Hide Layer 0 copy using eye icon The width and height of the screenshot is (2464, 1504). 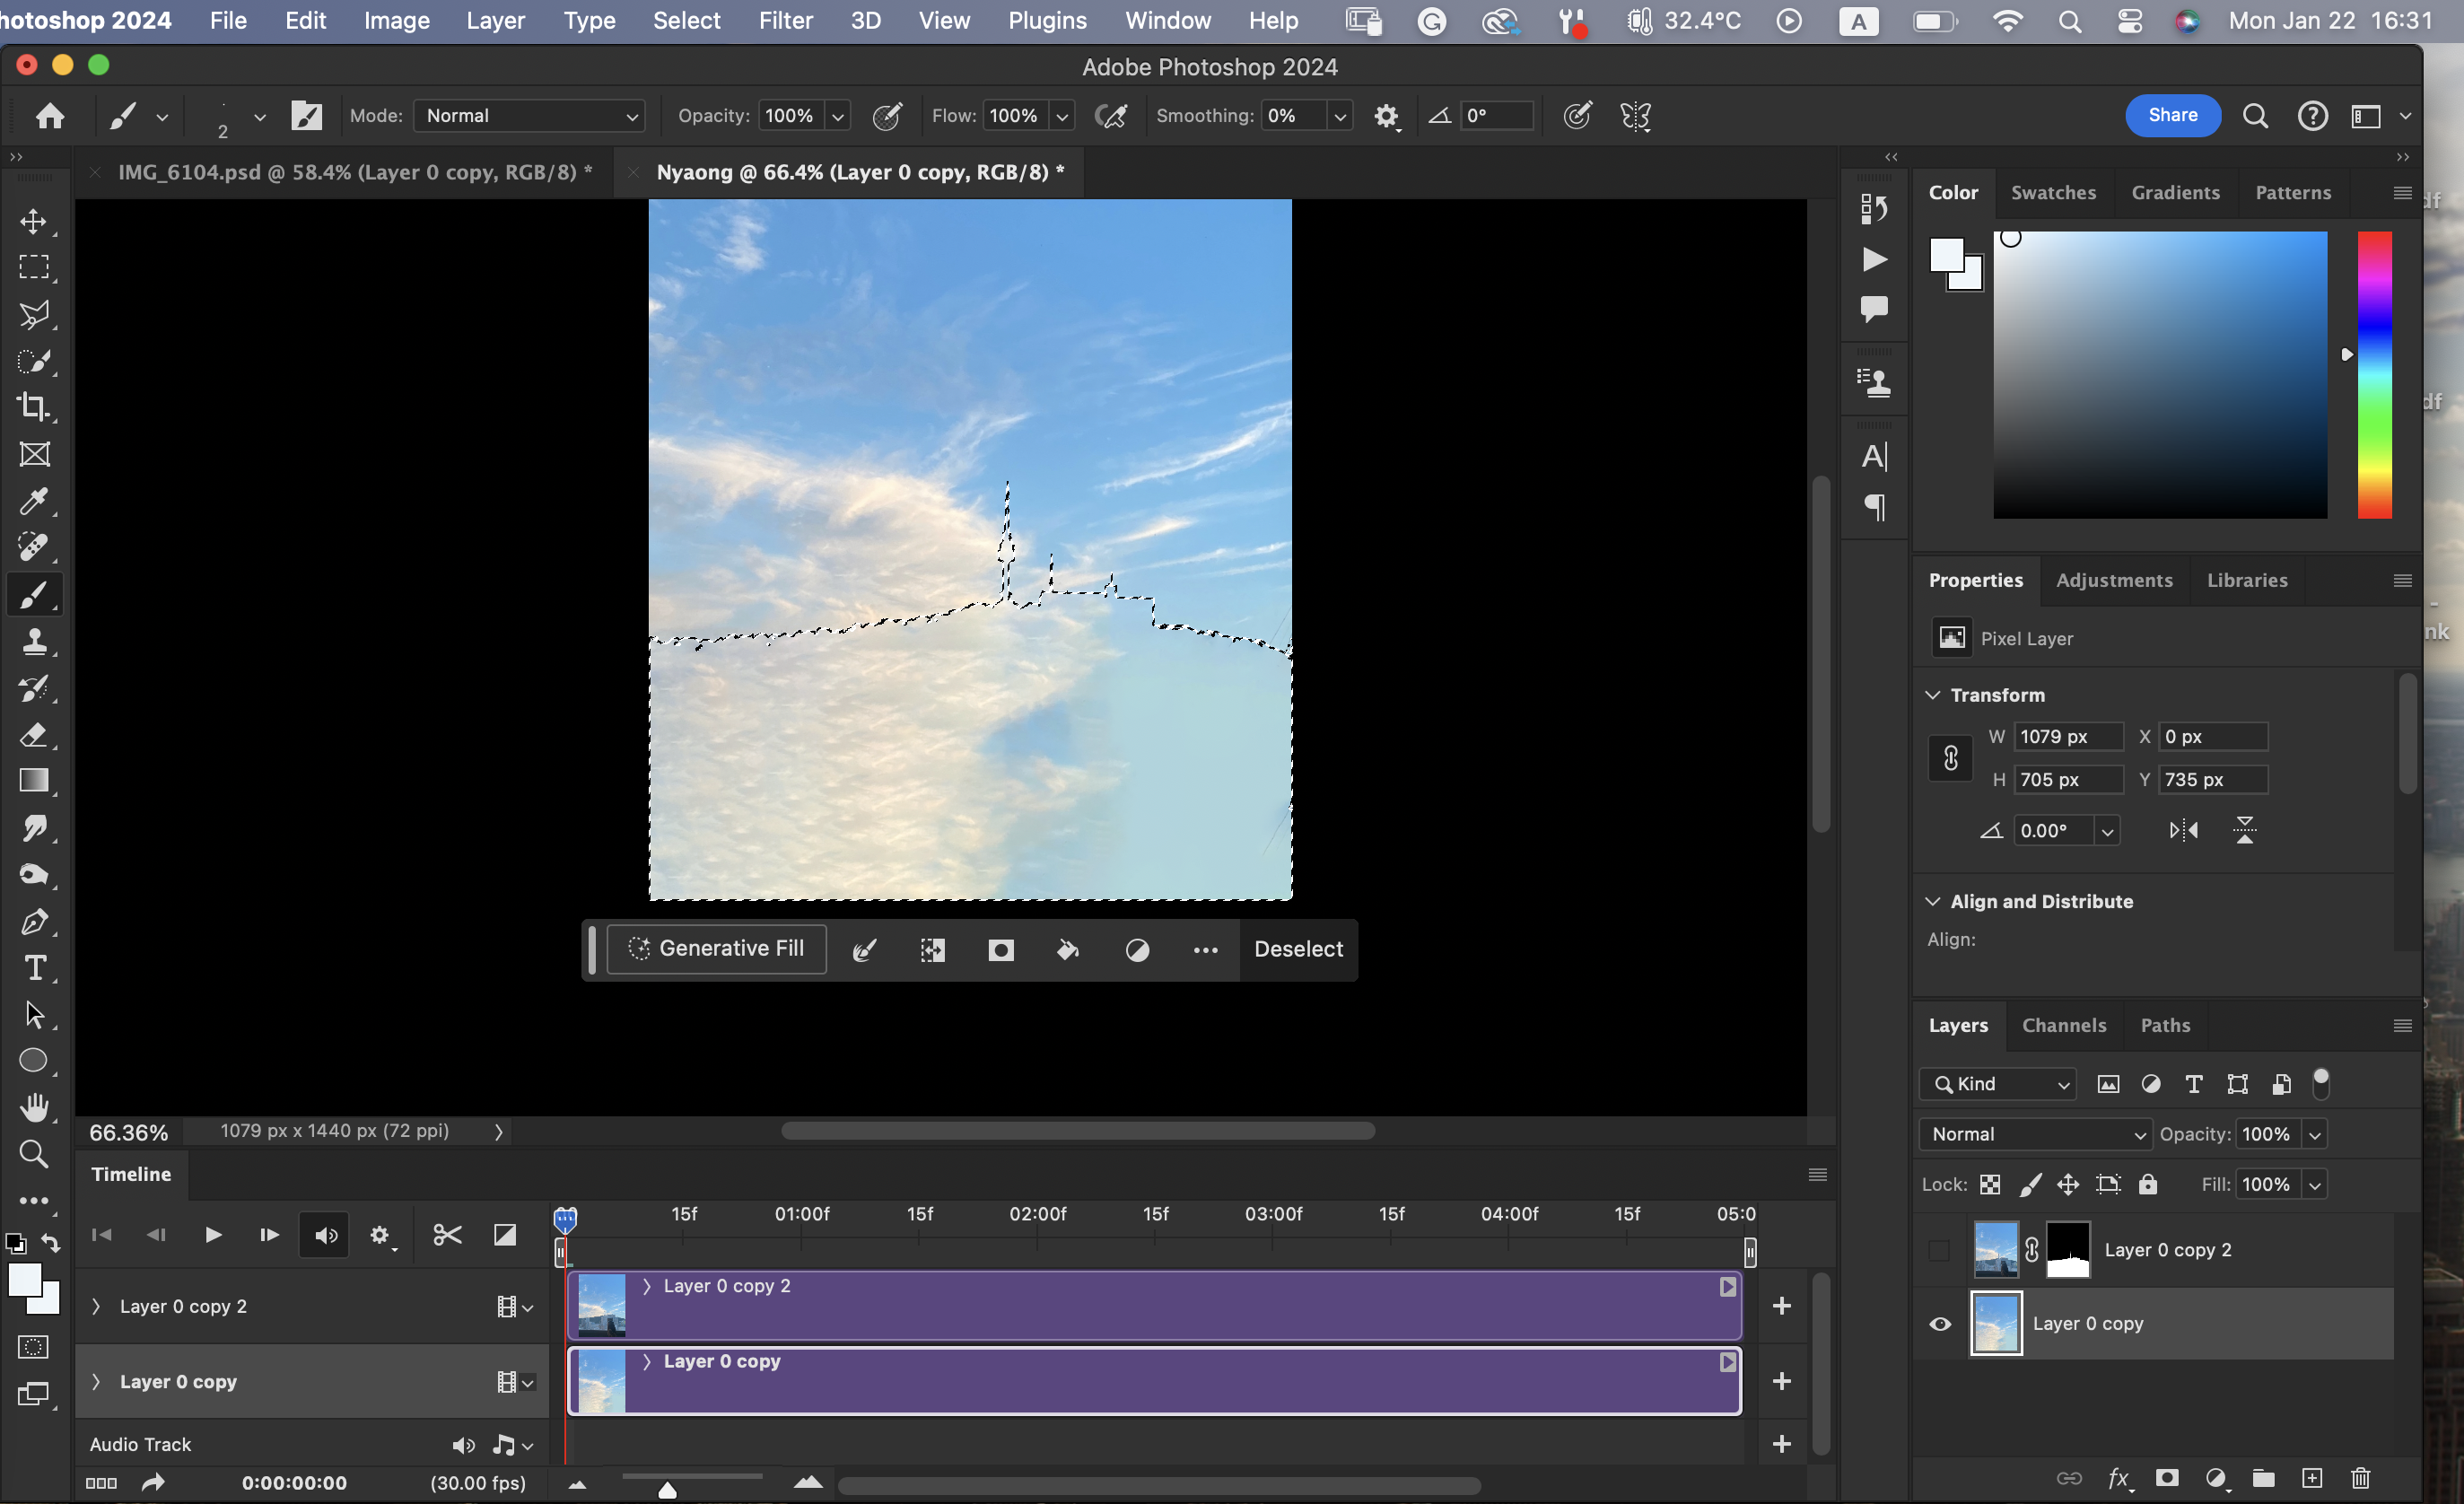pyautogui.click(x=1940, y=1323)
